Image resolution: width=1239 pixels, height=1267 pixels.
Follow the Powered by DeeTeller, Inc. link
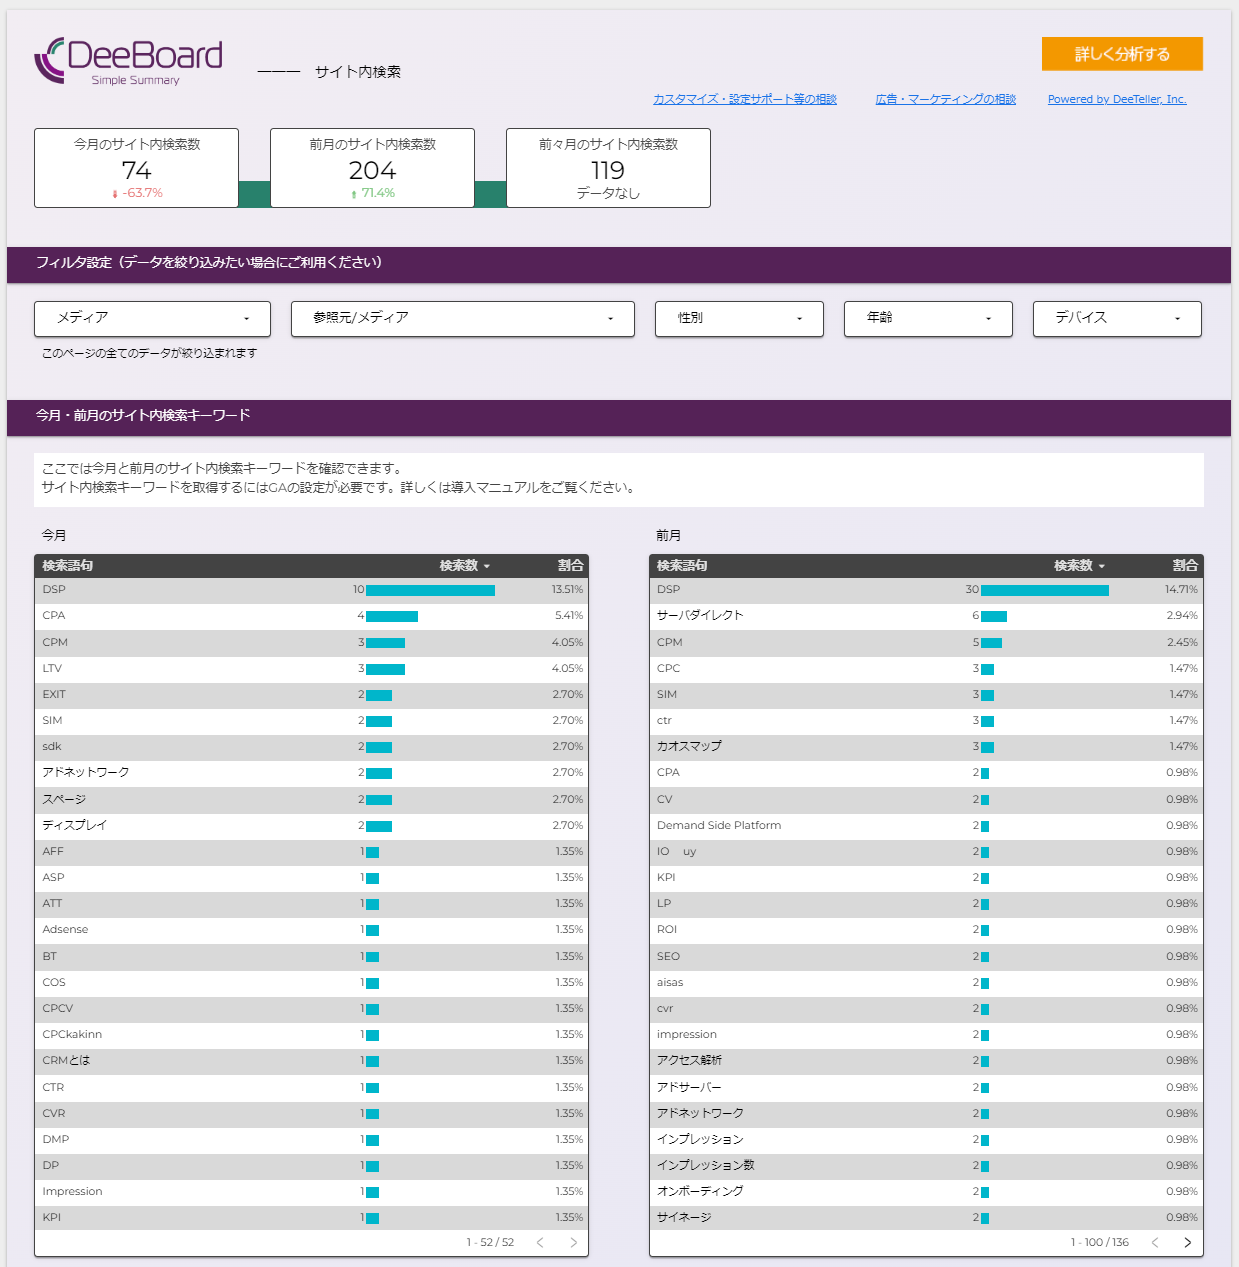pyautogui.click(x=1116, y=99)
